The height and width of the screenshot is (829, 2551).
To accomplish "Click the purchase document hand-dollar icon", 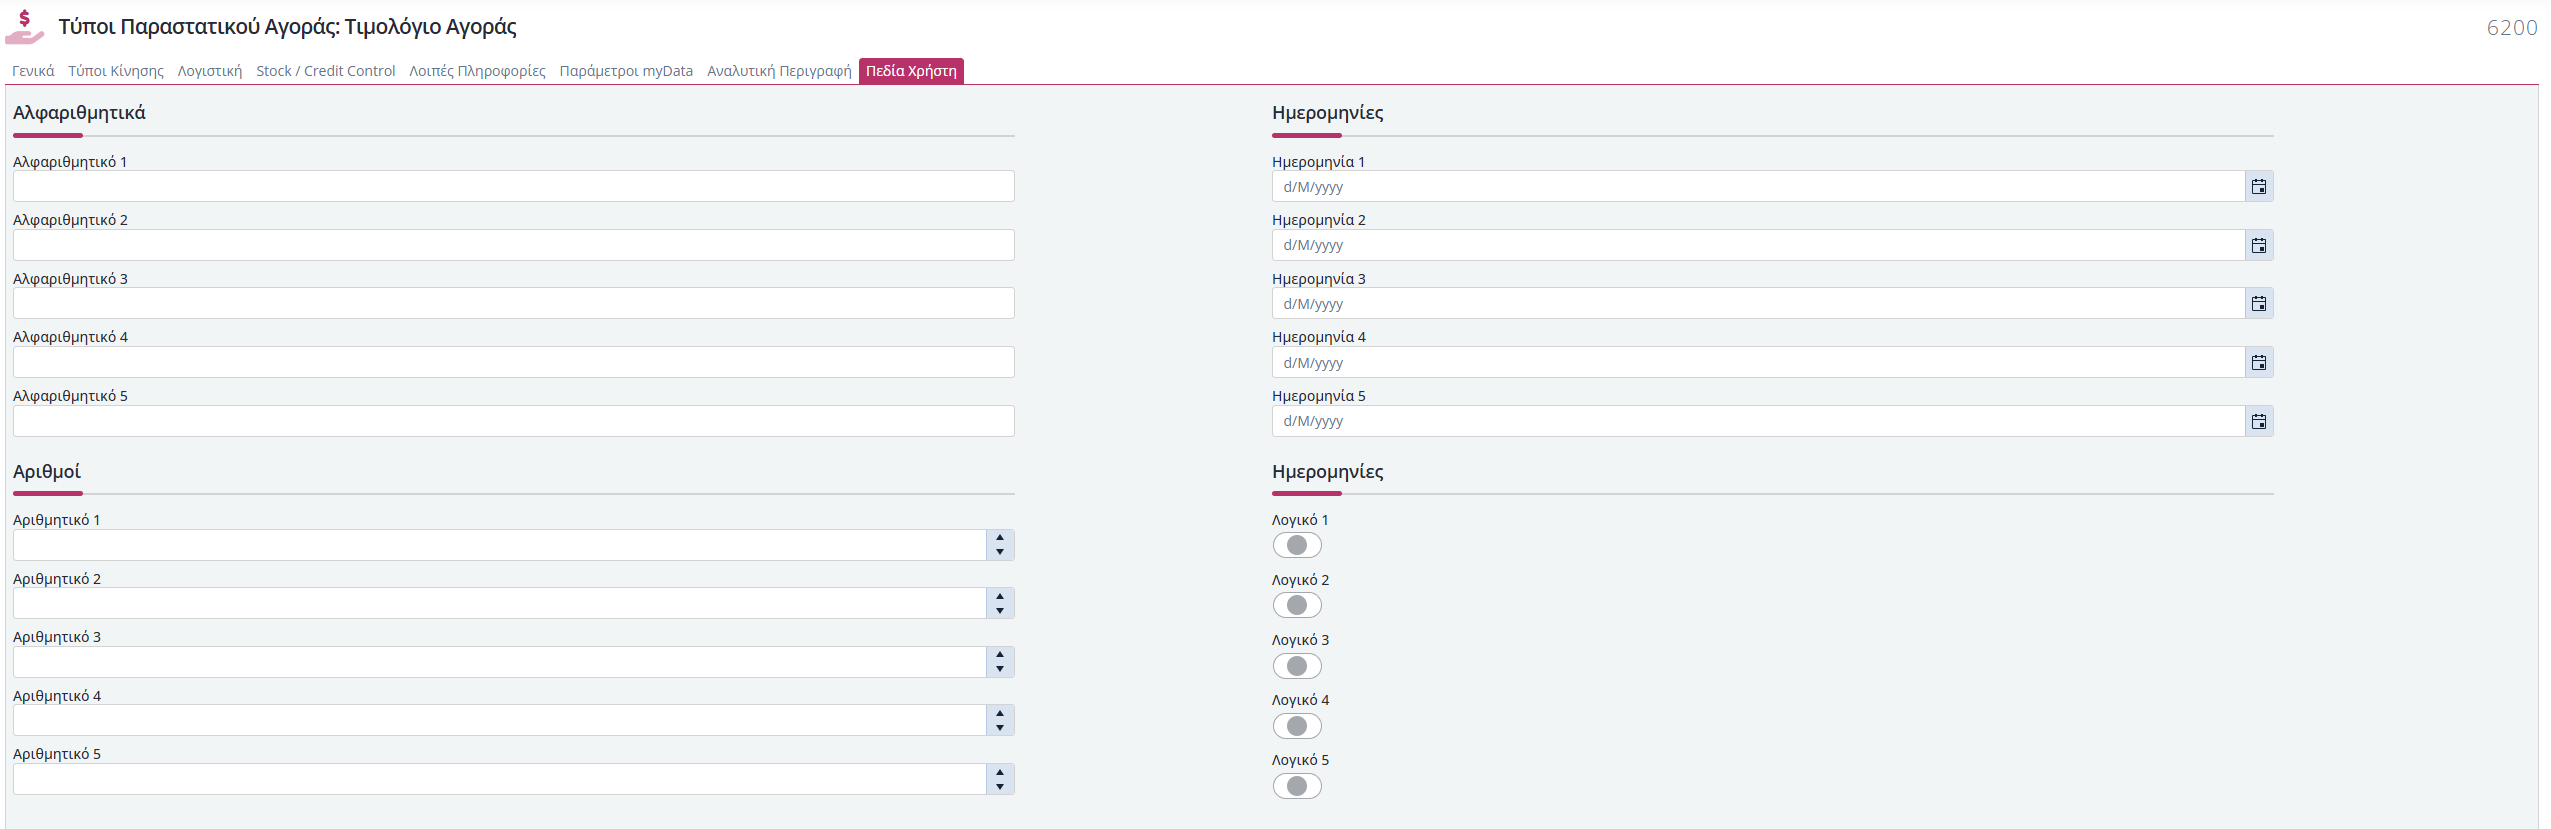I will [x=25, y=27].
